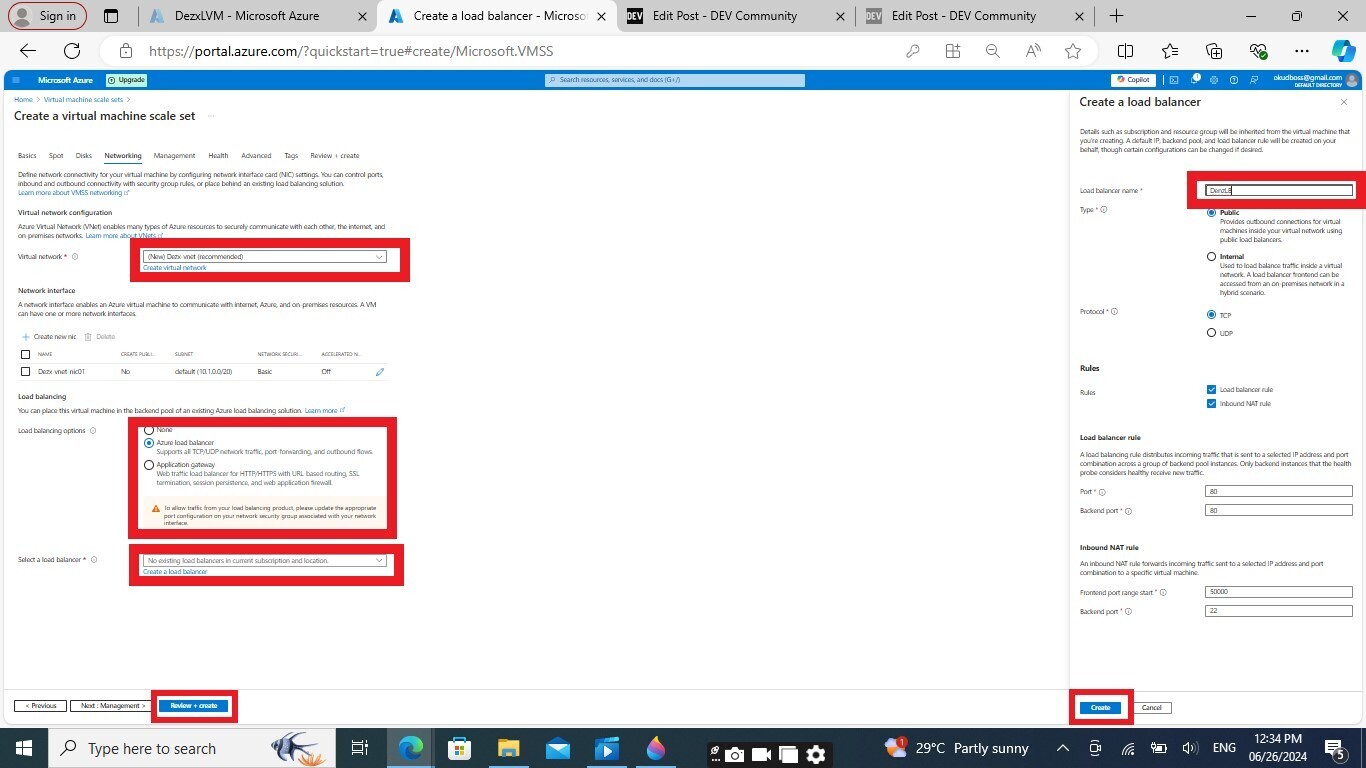1366x768 pixels.
Task: Switch to the Advanced tab
Action: (x=256, y=156)
